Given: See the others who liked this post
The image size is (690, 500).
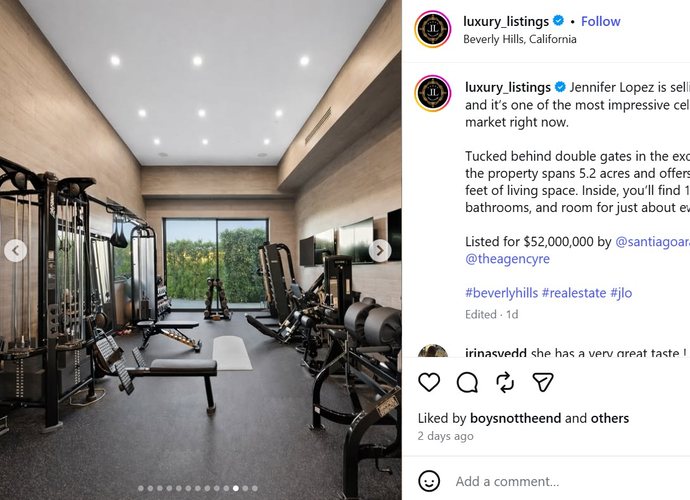Looking at the screenshot, I should (x=609, y=418).
